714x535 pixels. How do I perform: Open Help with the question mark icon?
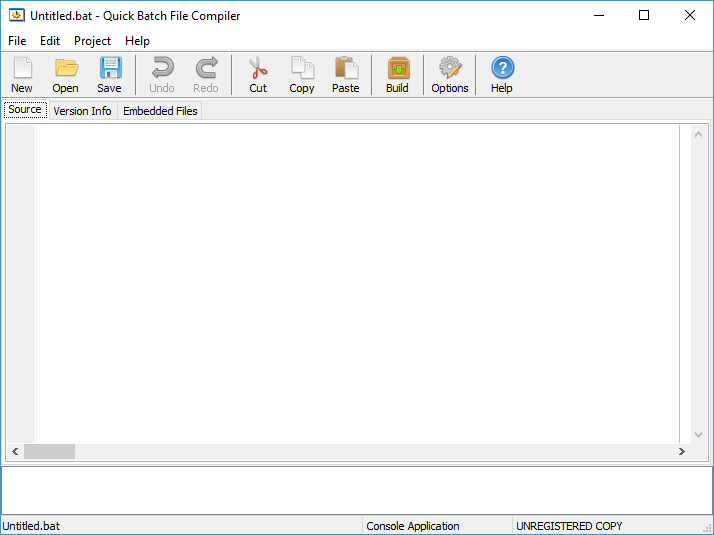(x=502, y=75)
